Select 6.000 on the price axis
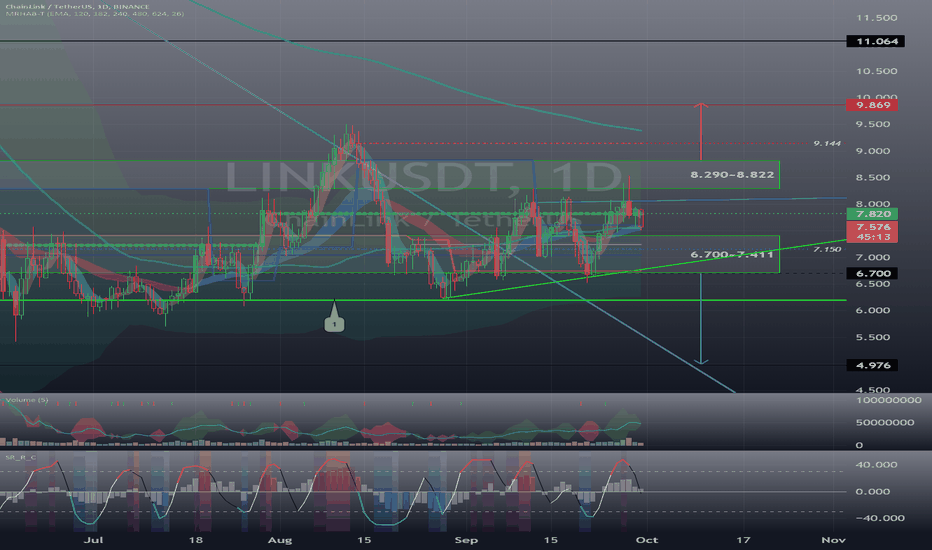This screenshot has height=550, width=932. [x=873, y=310]
